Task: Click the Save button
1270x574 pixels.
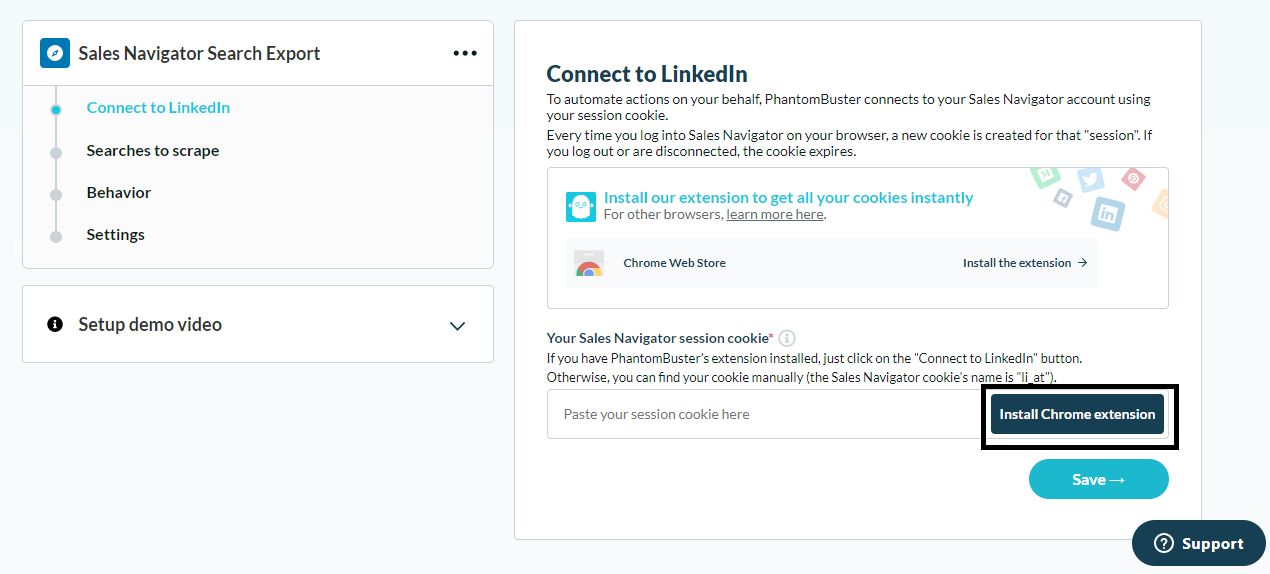Action: 1098,479
